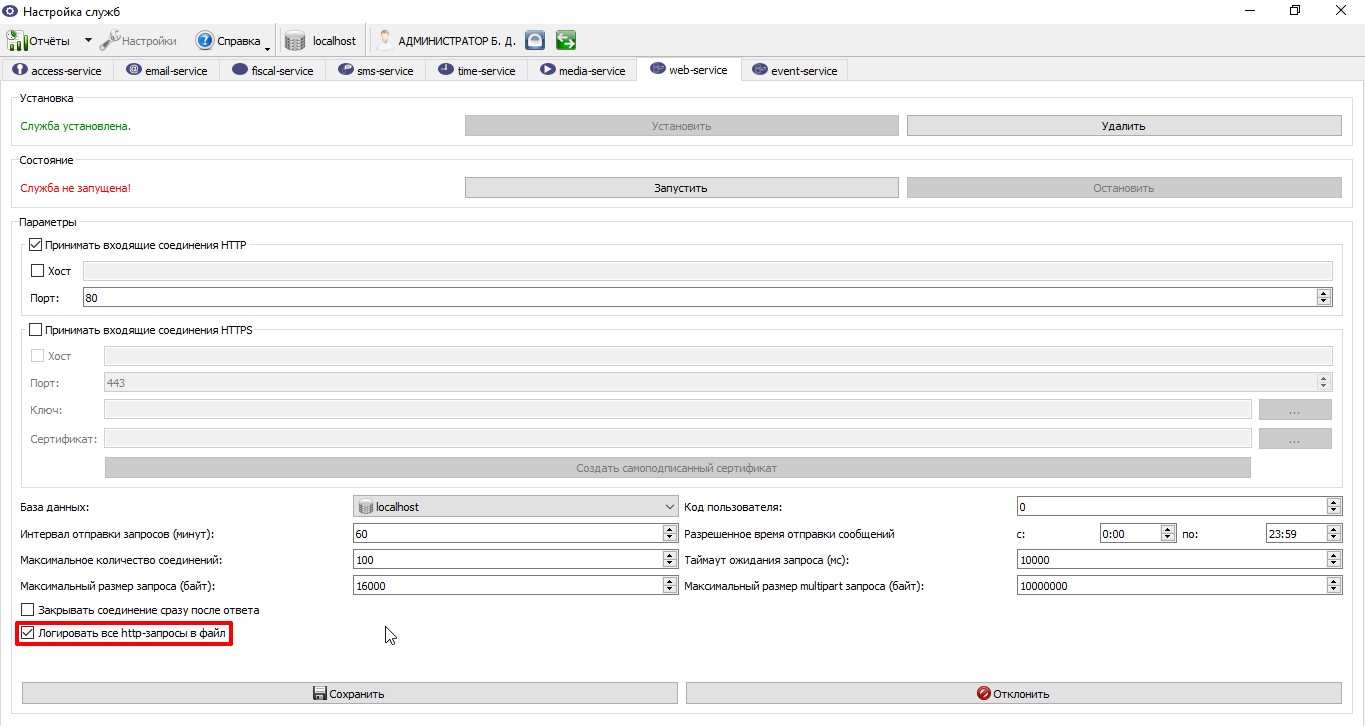Click the Запустить button
Image resolution: width=1365 pixels, height=726 pixels.
pos(681,187)
